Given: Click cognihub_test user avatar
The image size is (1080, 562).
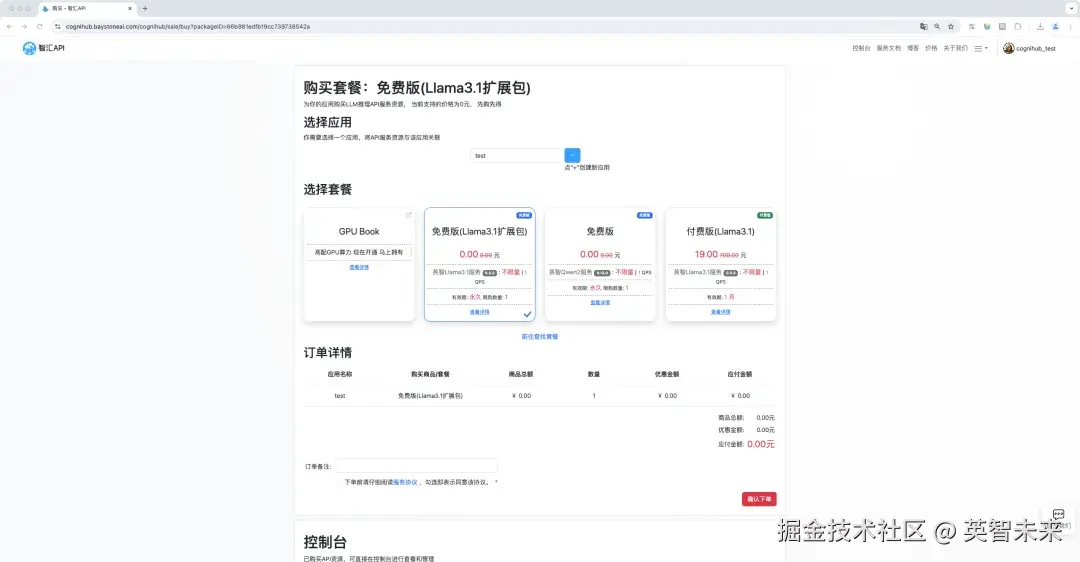Looking at the screenshot, I should click(x=1008, y=48).
